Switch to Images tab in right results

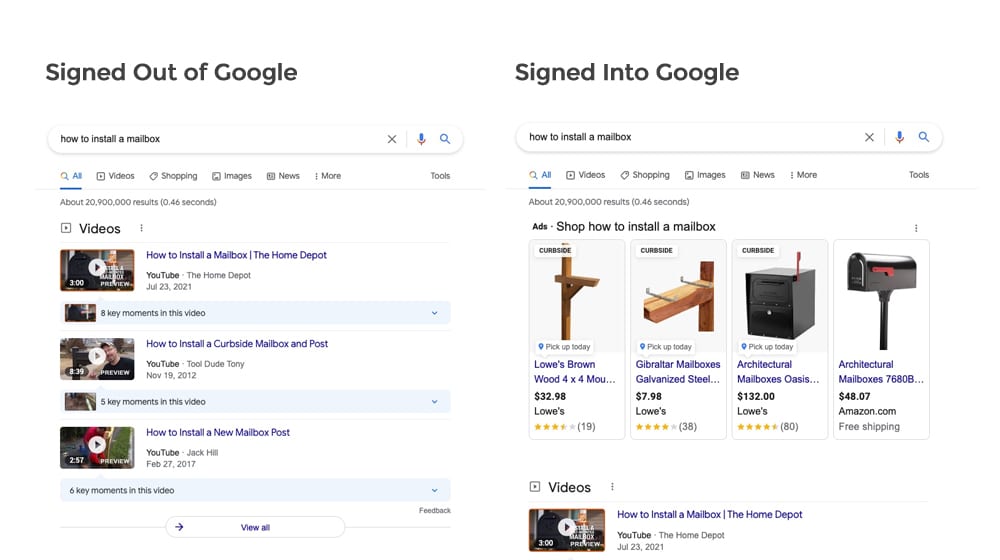click(705, 175)
